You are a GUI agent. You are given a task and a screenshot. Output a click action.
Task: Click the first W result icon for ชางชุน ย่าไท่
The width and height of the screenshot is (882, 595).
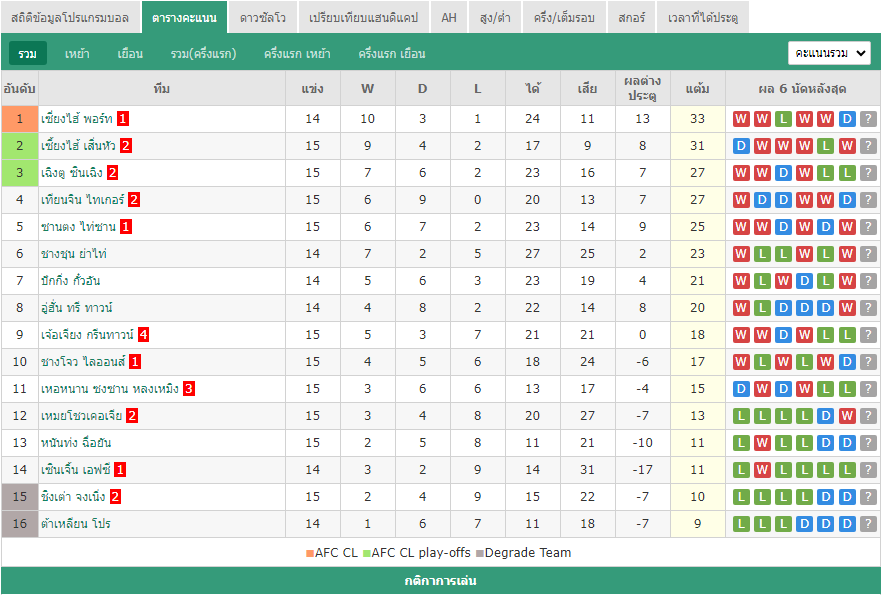pos(741,254)
